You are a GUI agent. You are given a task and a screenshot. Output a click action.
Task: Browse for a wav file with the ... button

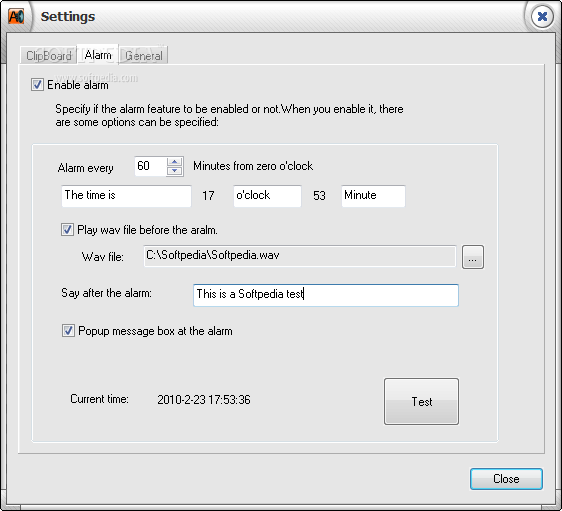tap(473, 257)
